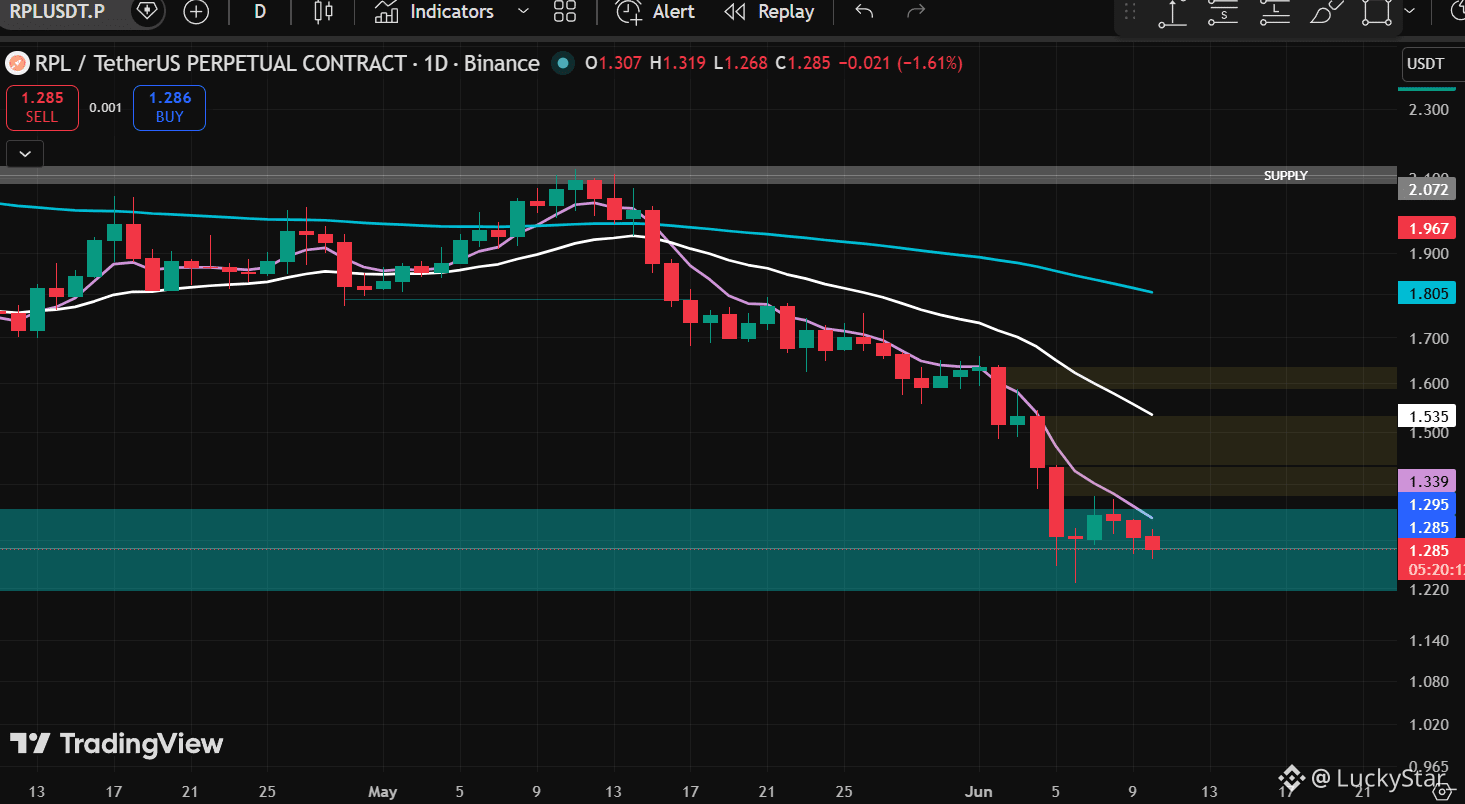This screenshot has height=804, width=1465.
Task: Click the Jun label on the time axis
Action: pos(981,792)
